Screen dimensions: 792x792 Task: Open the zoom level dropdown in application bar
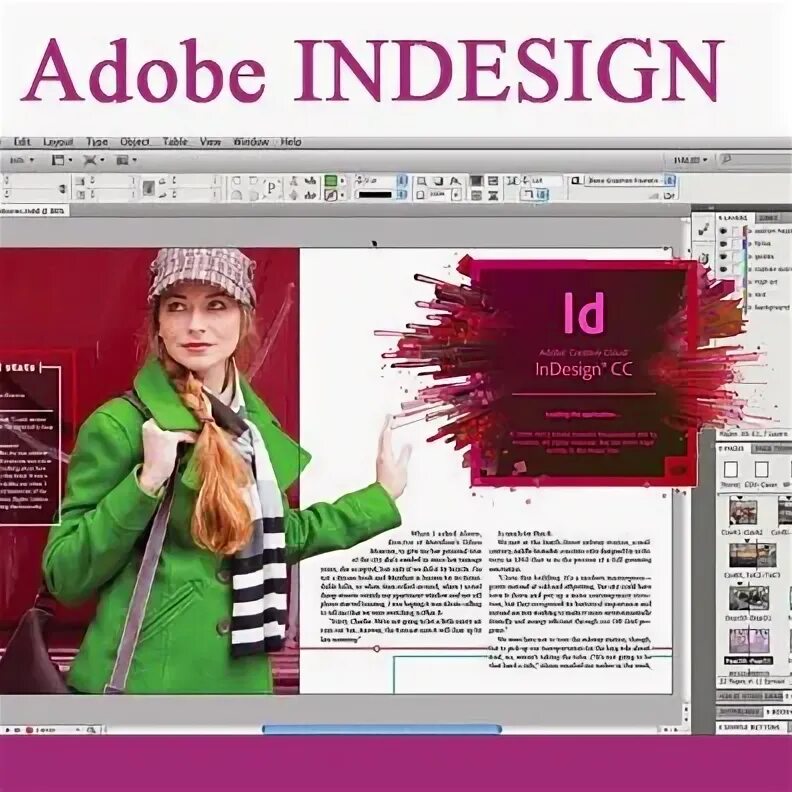(22, 160)
